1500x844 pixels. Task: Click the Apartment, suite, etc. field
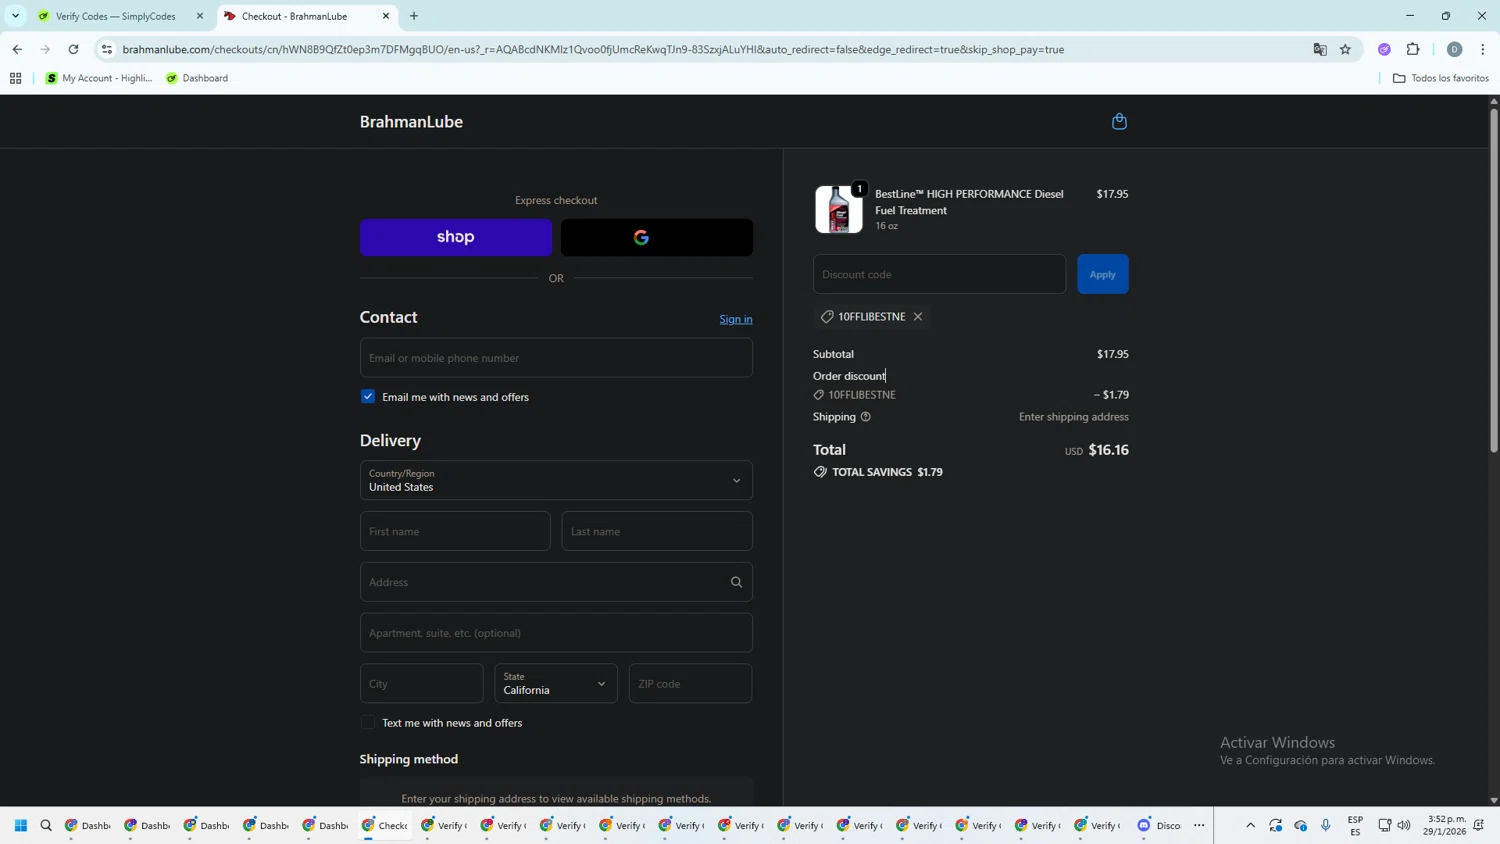click(x=556, y=633)
